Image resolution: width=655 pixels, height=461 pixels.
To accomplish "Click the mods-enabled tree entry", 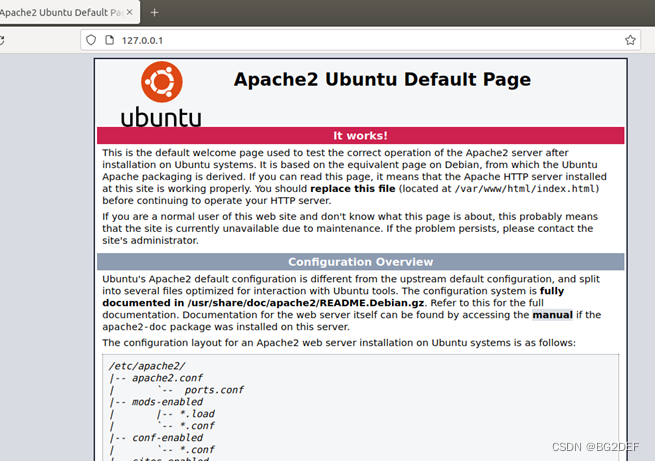I will coord(167,402).
